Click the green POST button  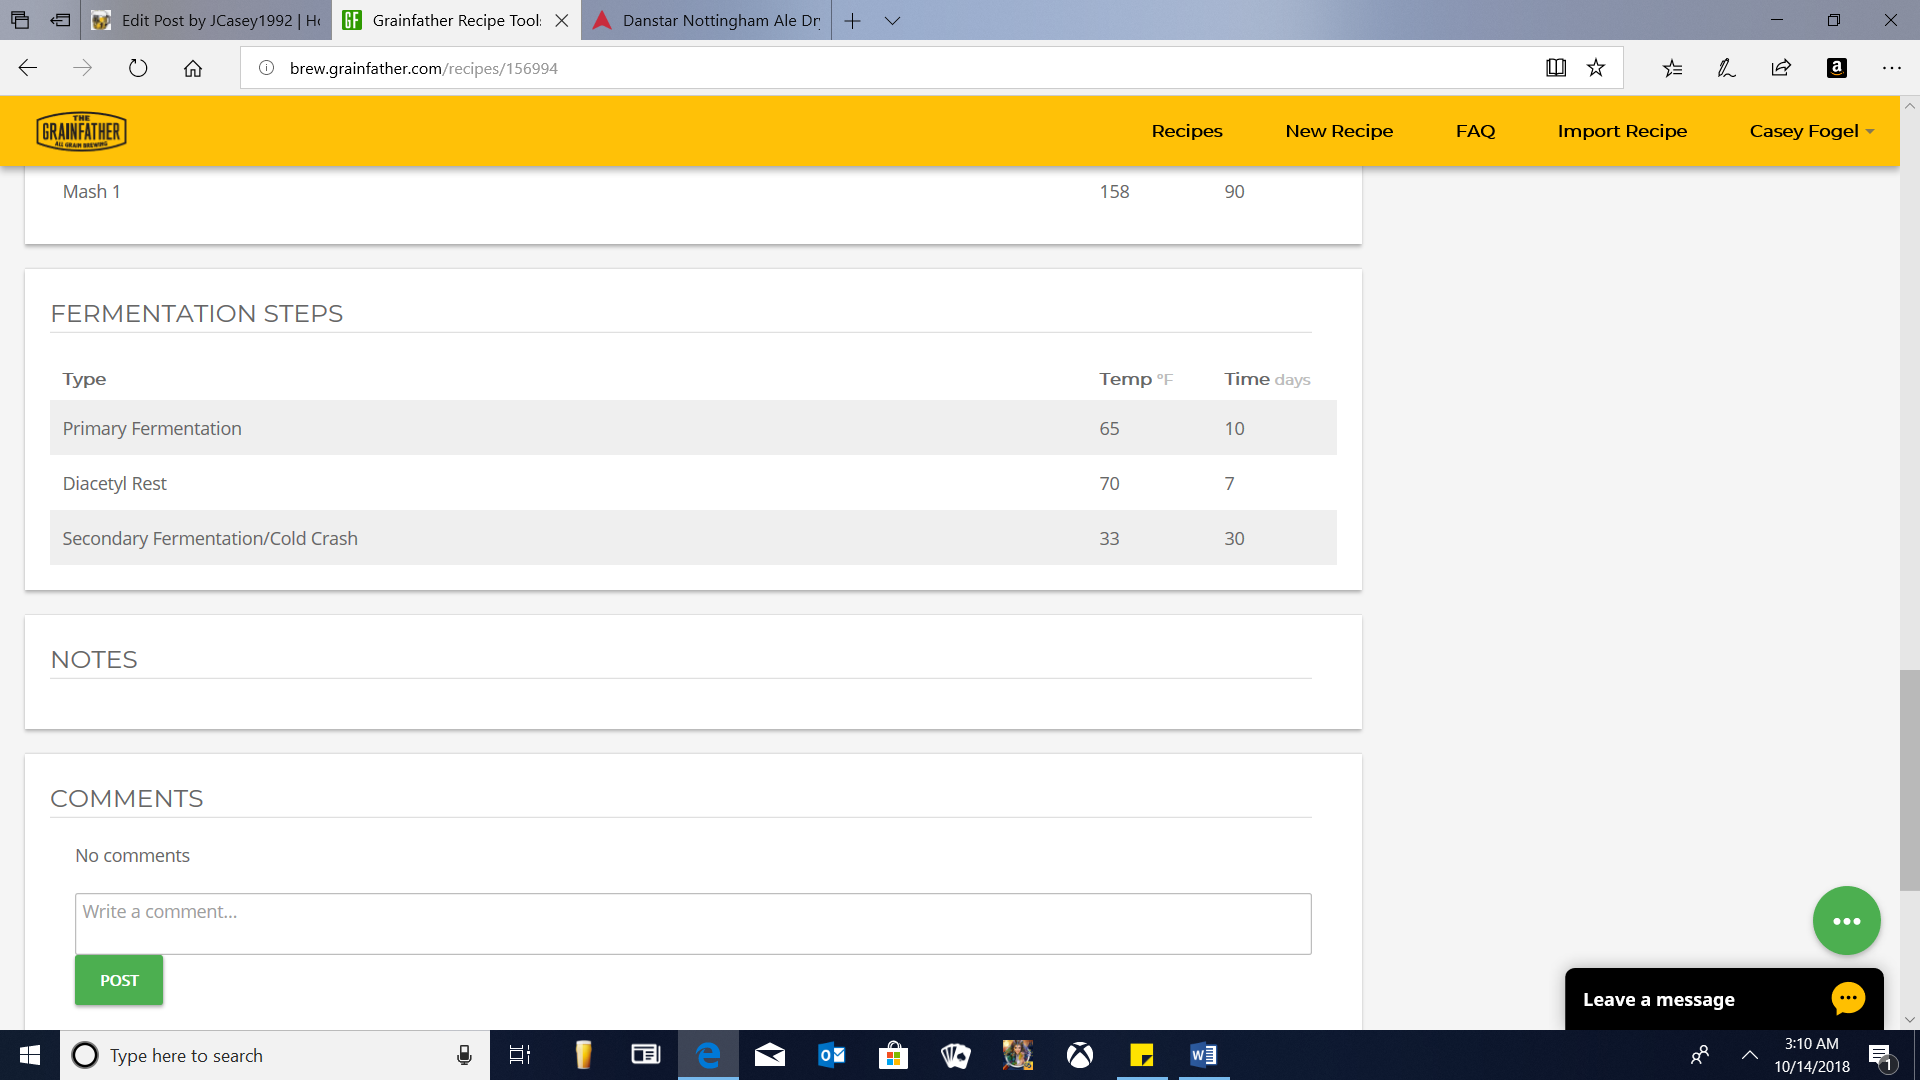pyautogui.click(x=119, y=980)
